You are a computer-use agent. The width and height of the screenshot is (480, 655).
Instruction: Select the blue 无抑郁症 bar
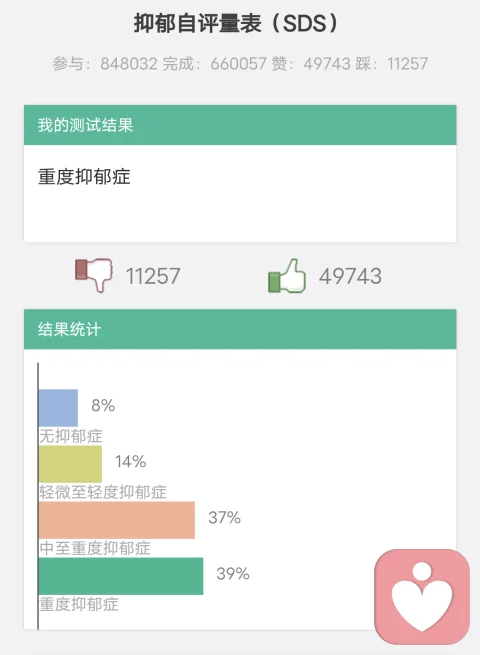[x=58, y=408]
